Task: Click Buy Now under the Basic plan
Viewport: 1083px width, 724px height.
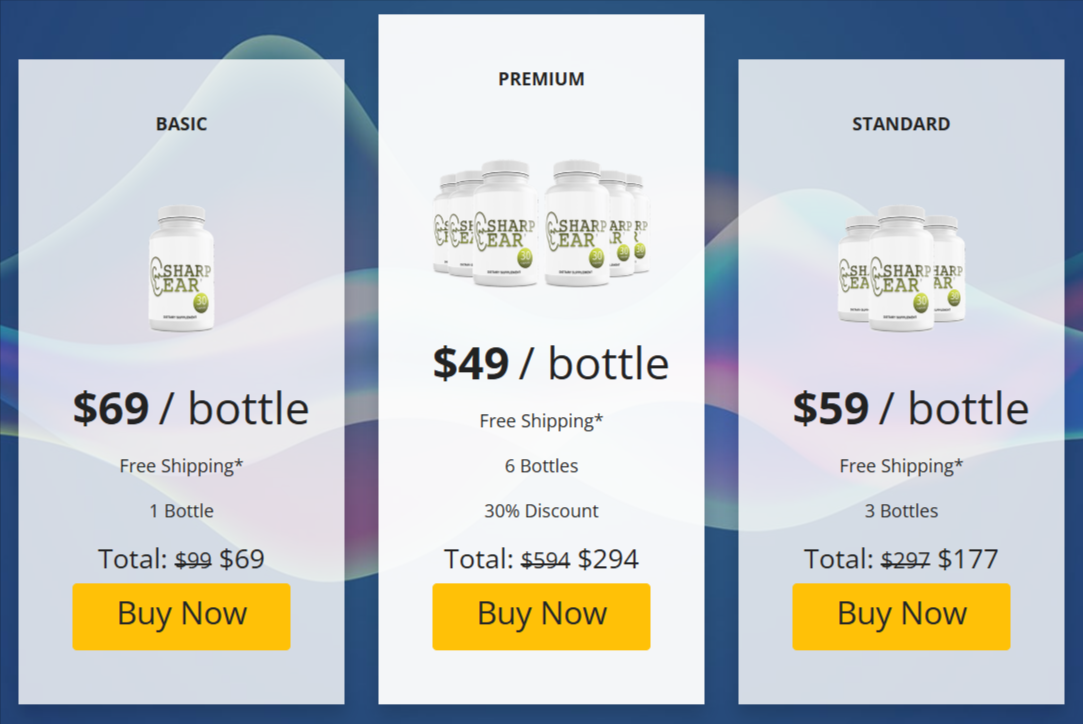Action: click(x=181, y=616)
